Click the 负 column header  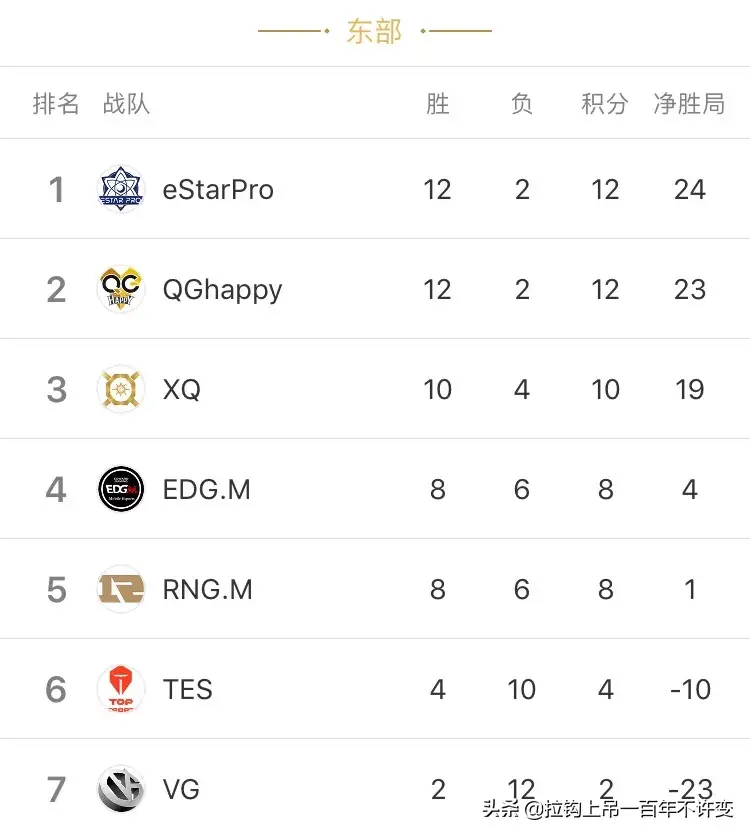(x=521, y=103)
